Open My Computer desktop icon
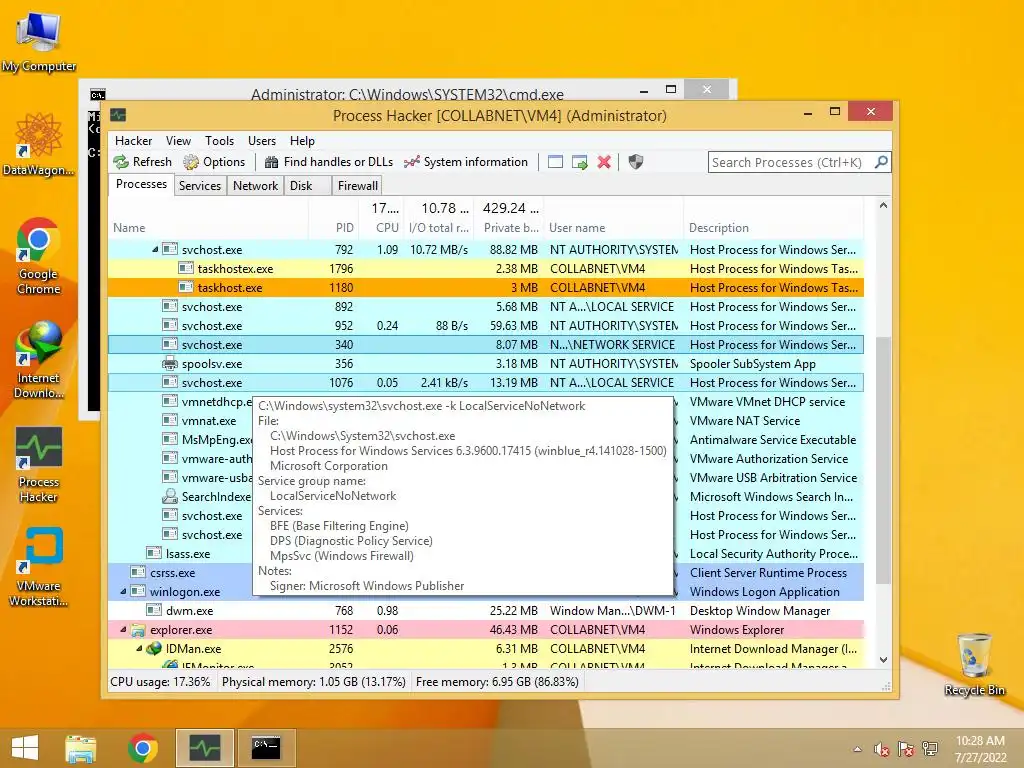This screenshot has width=1024, height=768. coord(39,42)
